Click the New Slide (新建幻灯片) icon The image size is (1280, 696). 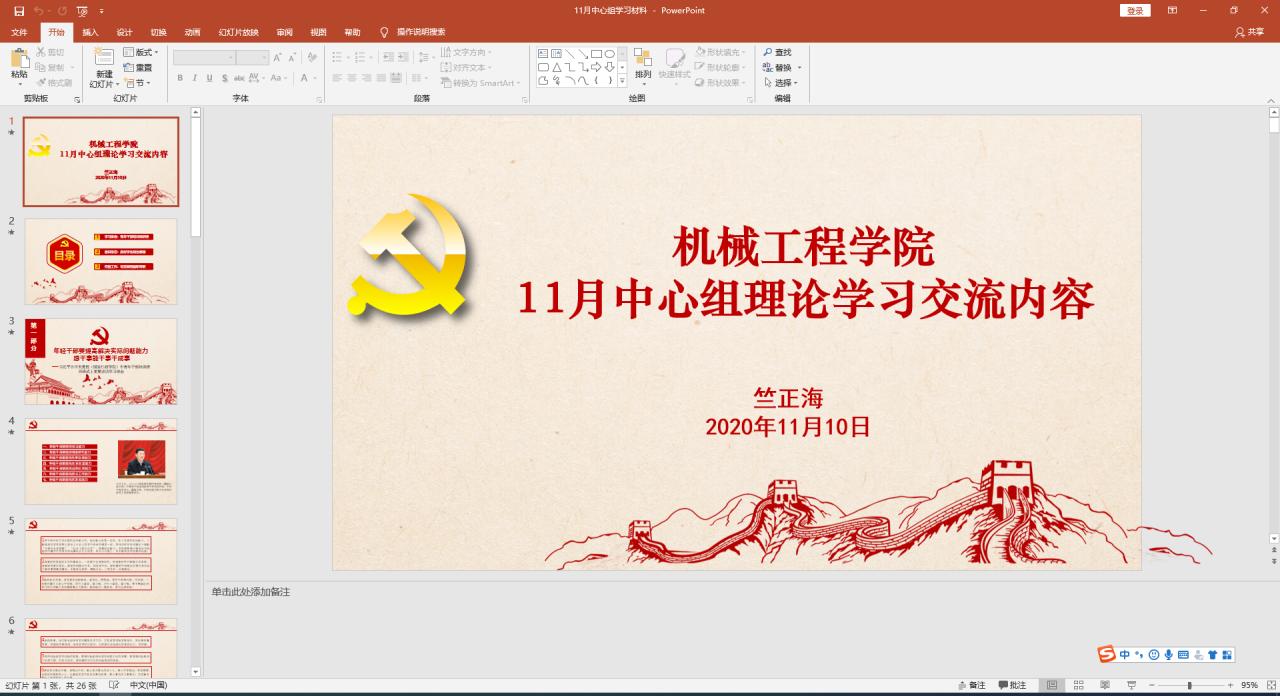pyautogui.click(x=104, y=60)
